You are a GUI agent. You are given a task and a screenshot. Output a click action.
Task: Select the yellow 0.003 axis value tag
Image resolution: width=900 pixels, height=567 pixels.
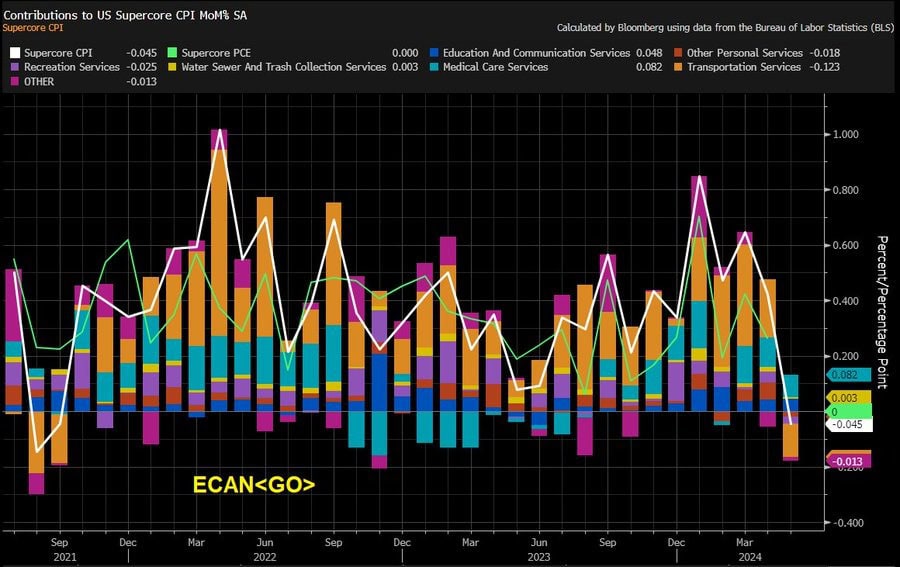(x=848, y=399)
